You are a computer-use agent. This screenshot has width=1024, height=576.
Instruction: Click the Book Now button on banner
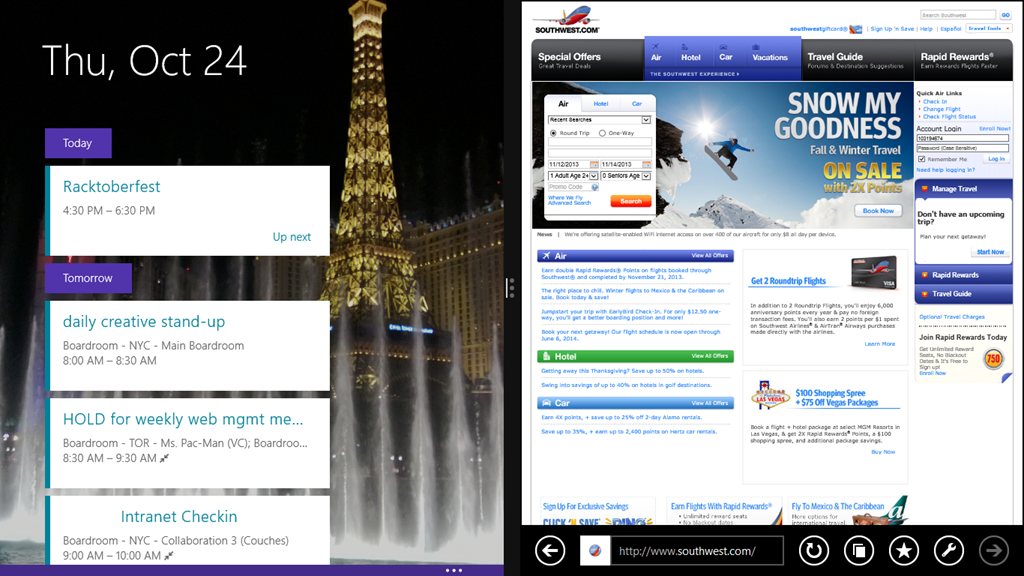[878, 211]
